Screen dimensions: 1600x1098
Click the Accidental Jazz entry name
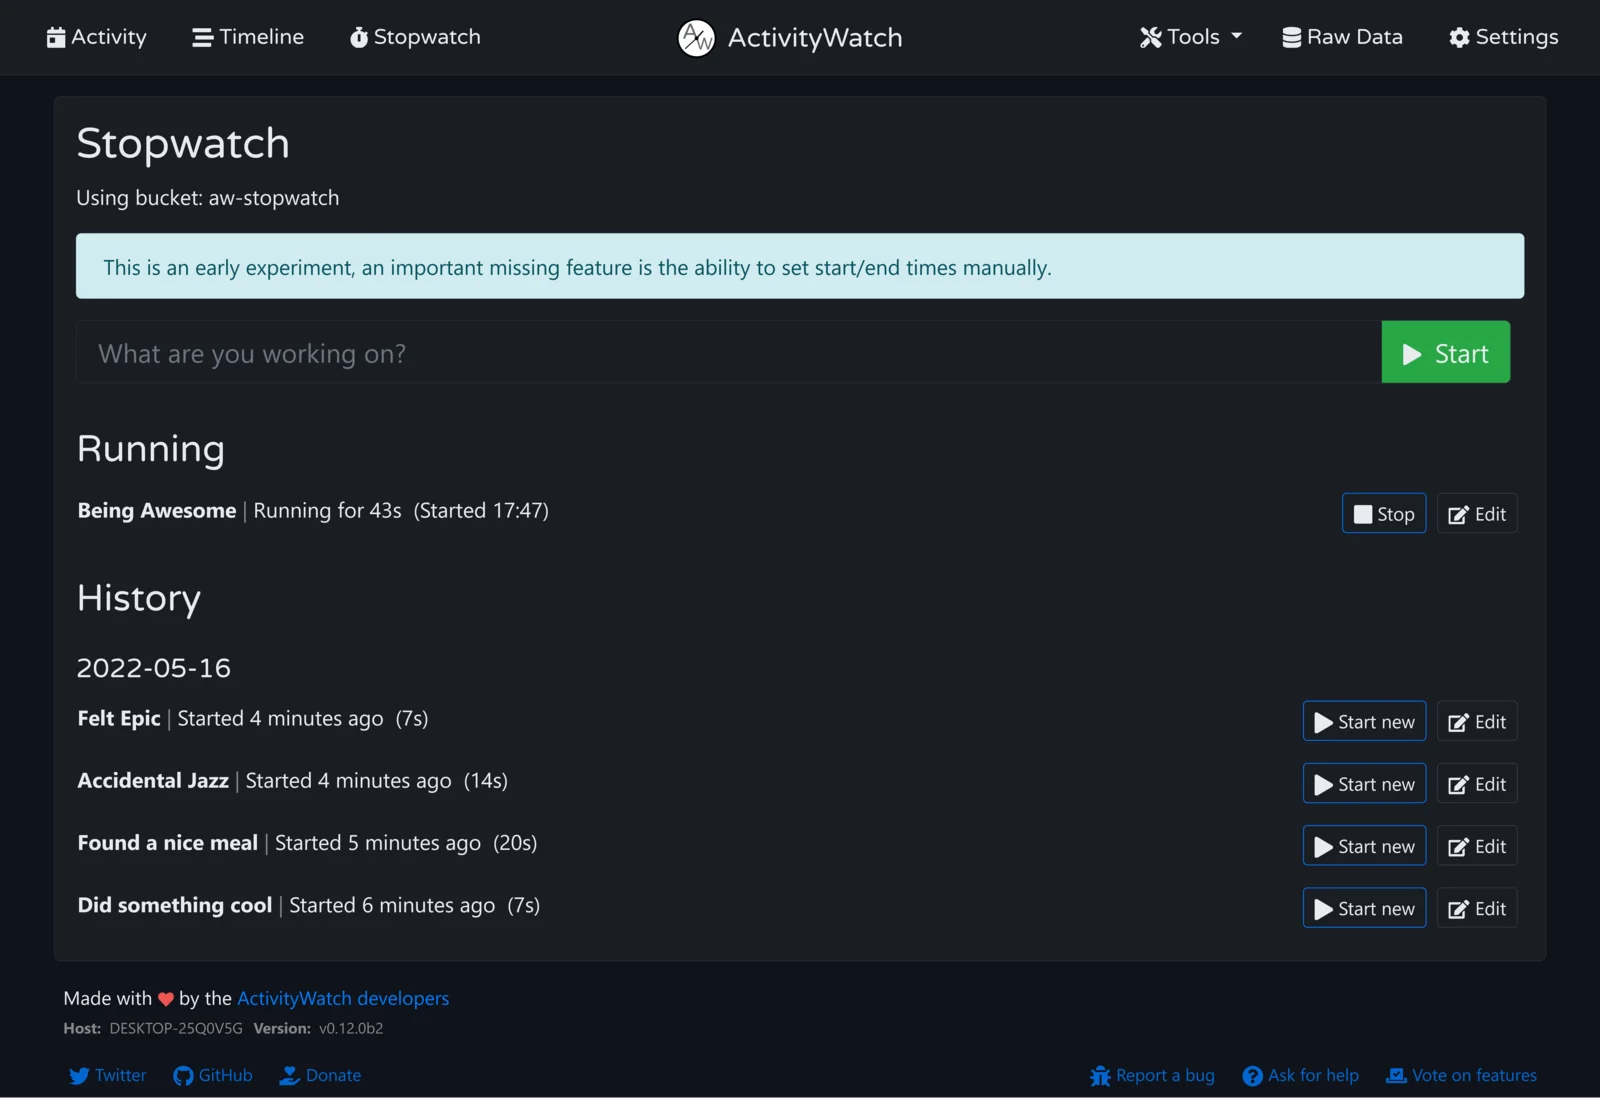point(153,780)
